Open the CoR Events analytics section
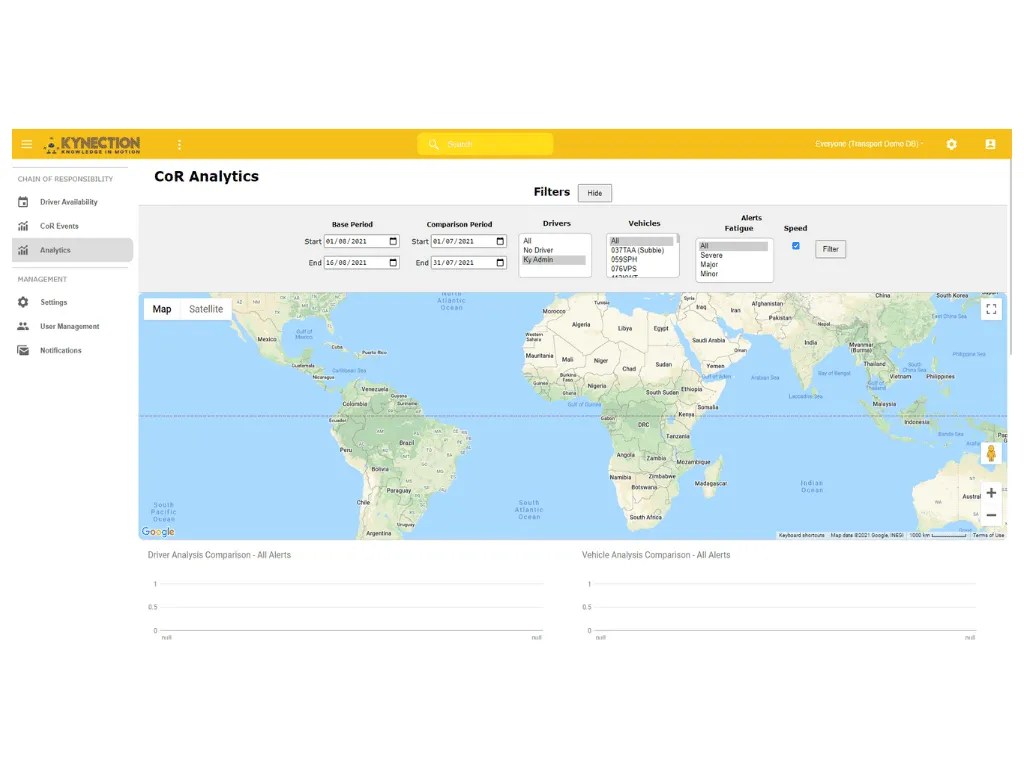Viewport: 1024px width, 768px height. 60,227
